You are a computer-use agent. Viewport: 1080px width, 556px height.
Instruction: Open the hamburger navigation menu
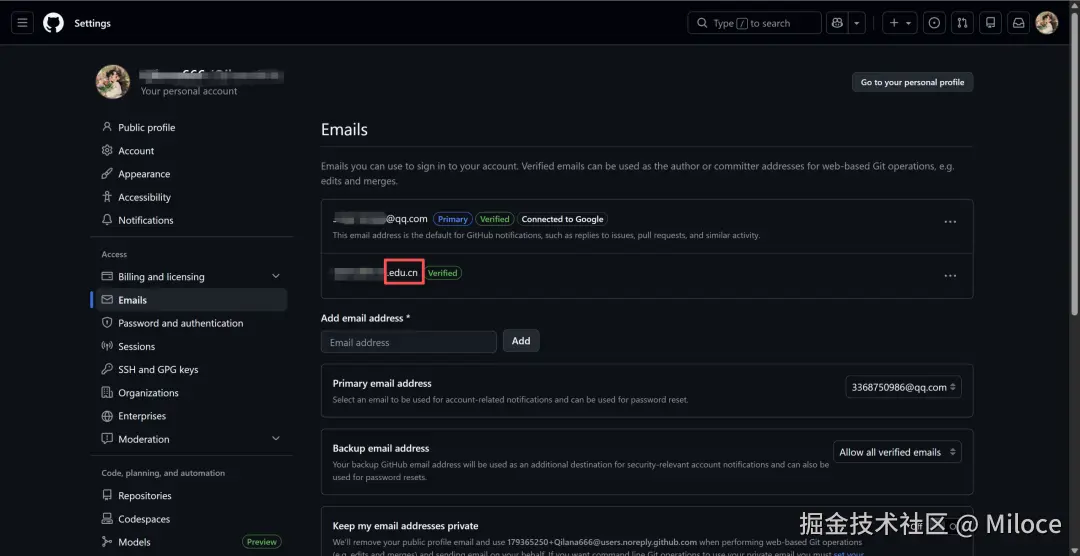pos(23,23)
